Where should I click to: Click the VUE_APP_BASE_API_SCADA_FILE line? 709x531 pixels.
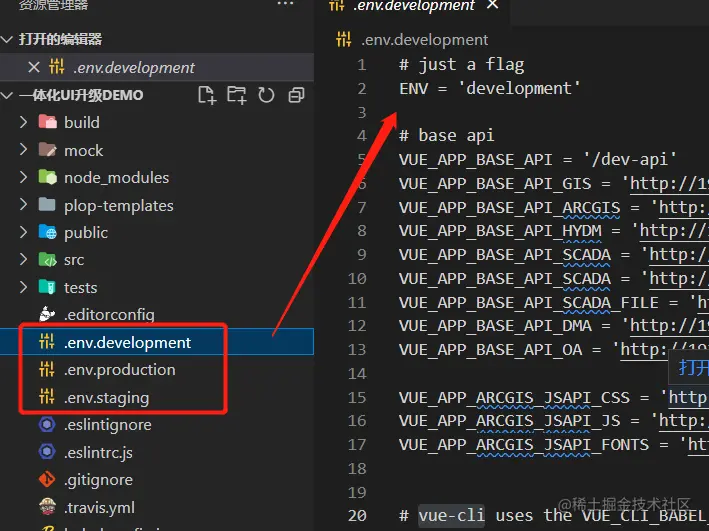click(554, 302)
